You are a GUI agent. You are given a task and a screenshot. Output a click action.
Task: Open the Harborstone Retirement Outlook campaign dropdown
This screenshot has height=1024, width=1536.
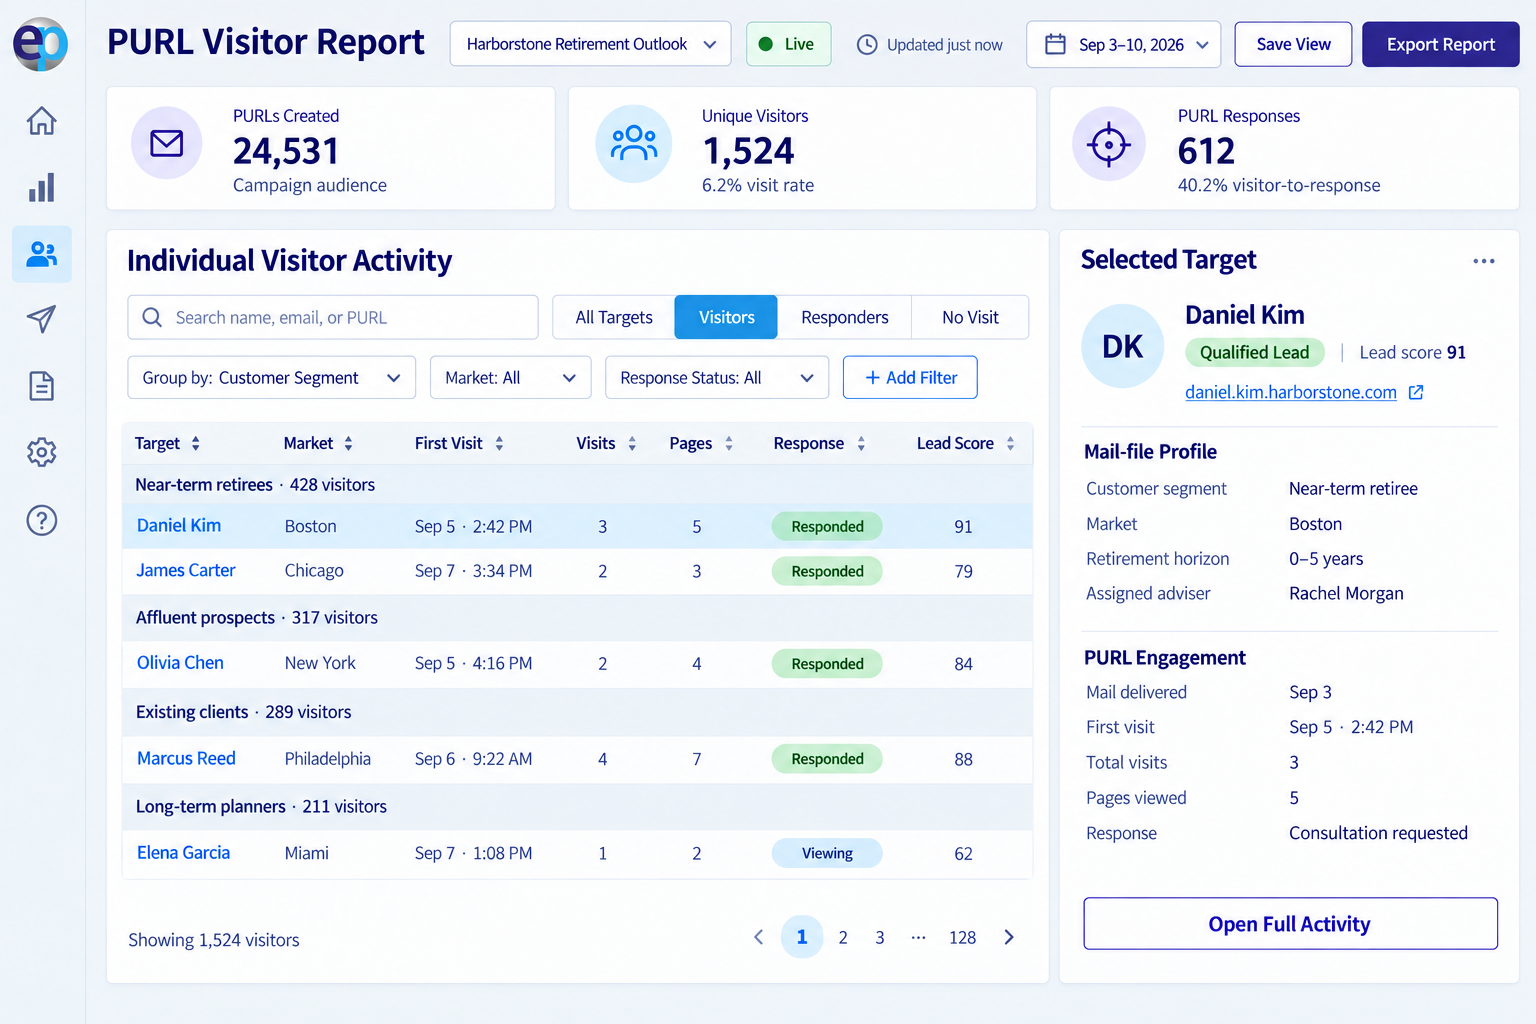click(590, 44)
